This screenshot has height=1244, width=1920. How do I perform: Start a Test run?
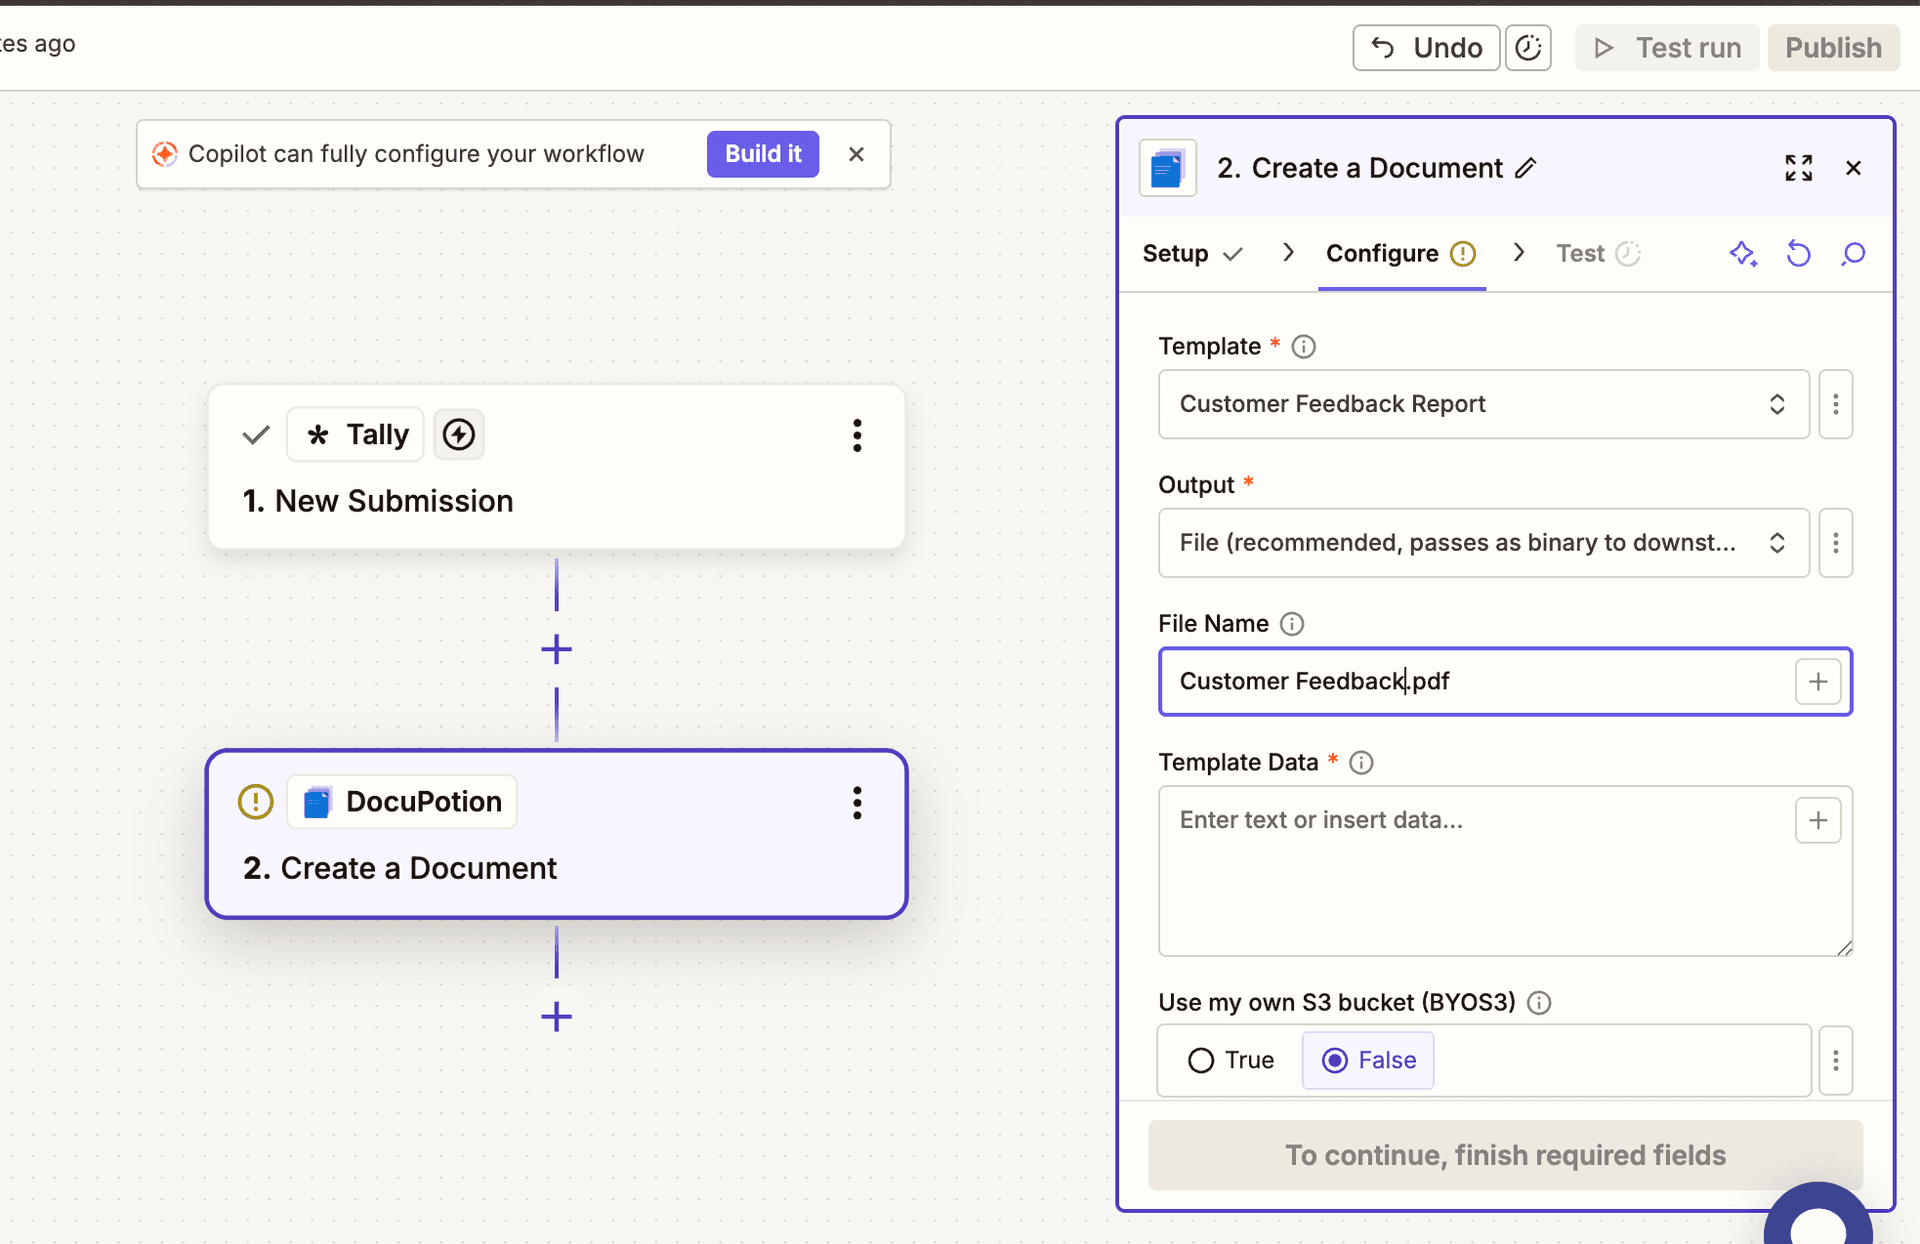[1667, 48]
